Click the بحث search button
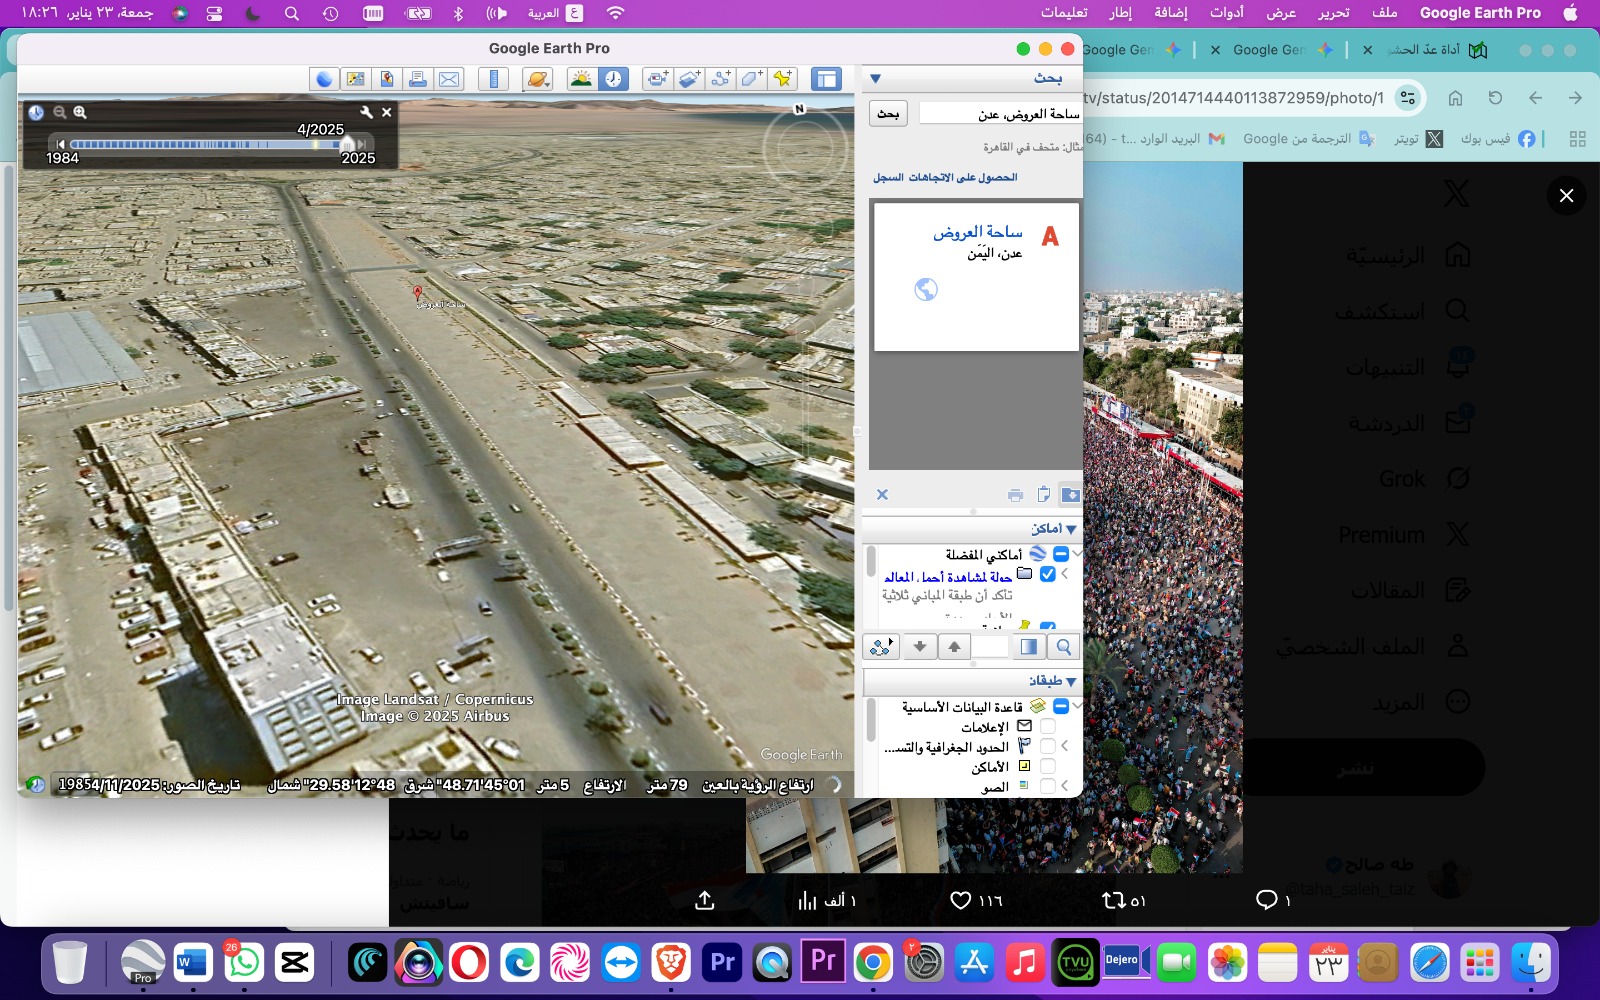The image size is (1600, 1000). click(x=888, y=114)
